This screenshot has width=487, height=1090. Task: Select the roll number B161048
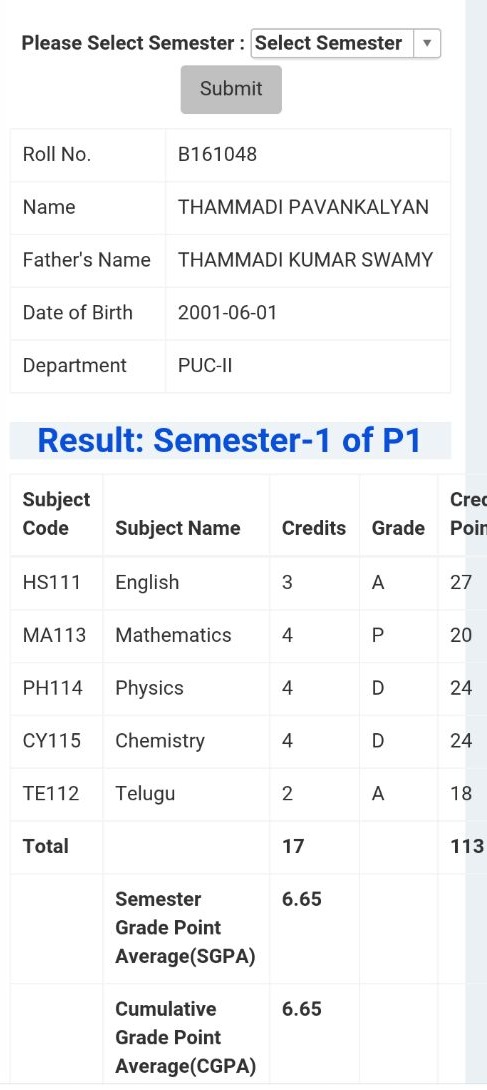217,154
